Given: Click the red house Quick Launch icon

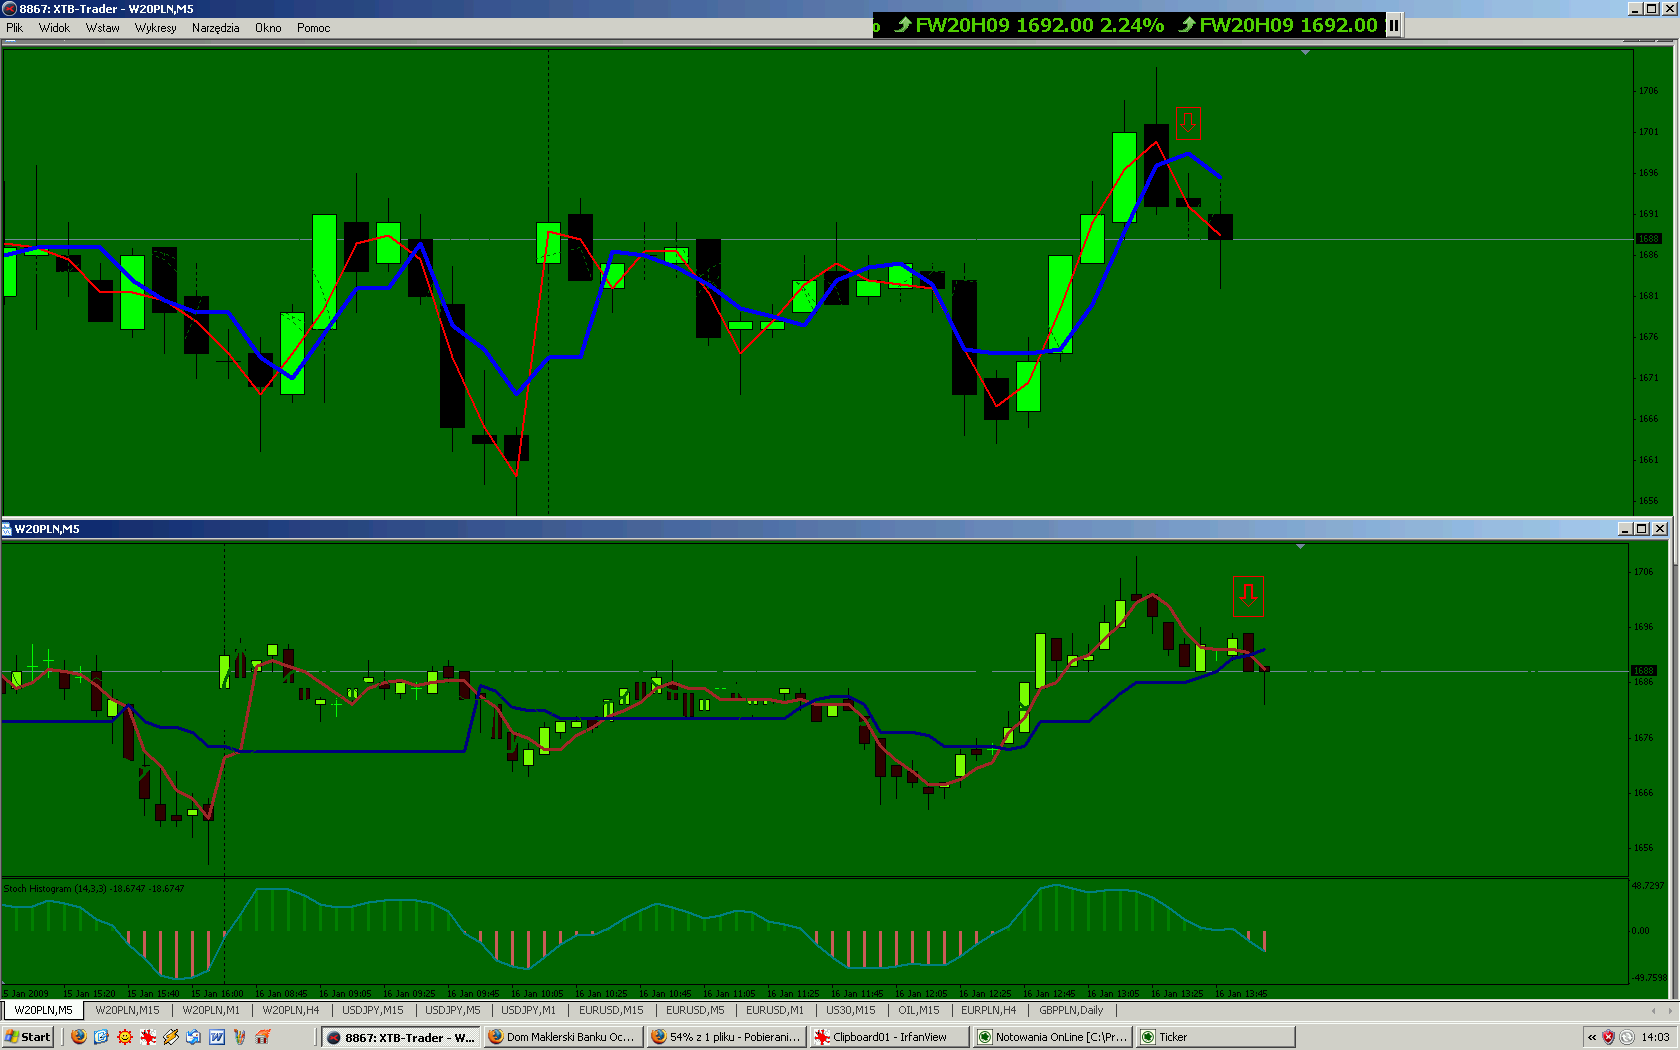Looking at the screenshot, I should 263,1037.
